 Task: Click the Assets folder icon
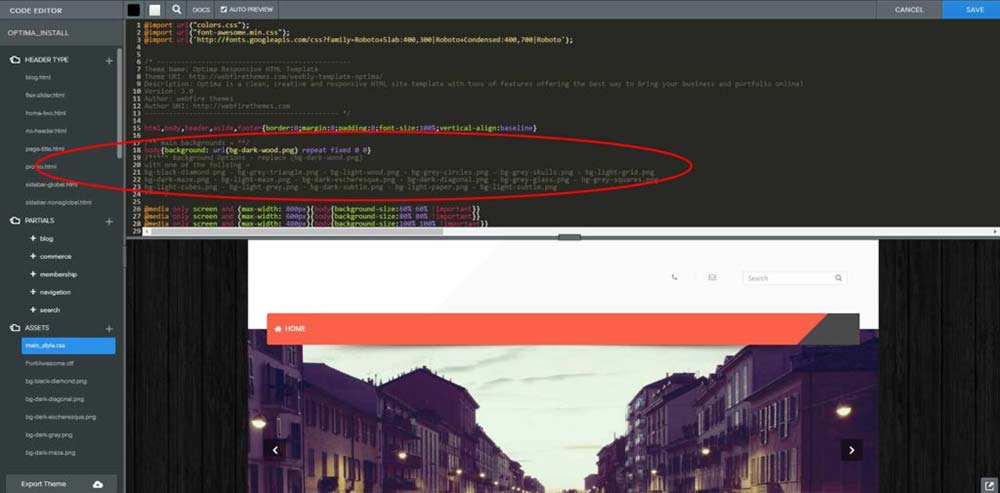click(15, 328)
